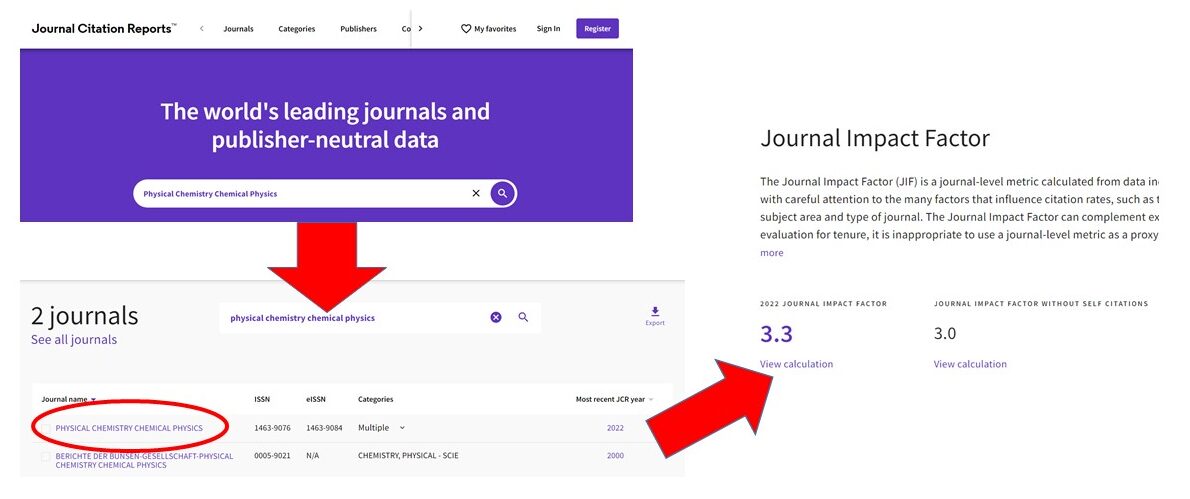Screen dimensions: 1190x499
Task: Click the ISSN column header
Action: point(262,399)
